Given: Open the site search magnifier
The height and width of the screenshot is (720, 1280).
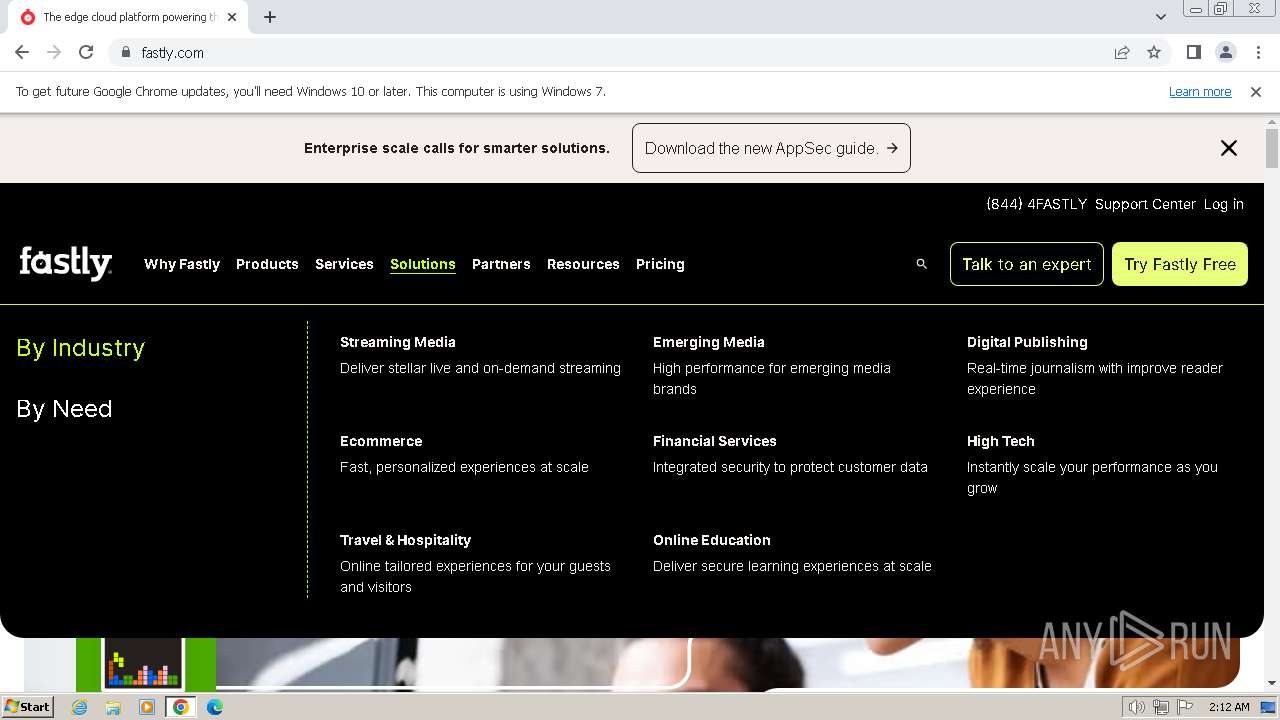Looking at the screenshot, I should (922, 264).
